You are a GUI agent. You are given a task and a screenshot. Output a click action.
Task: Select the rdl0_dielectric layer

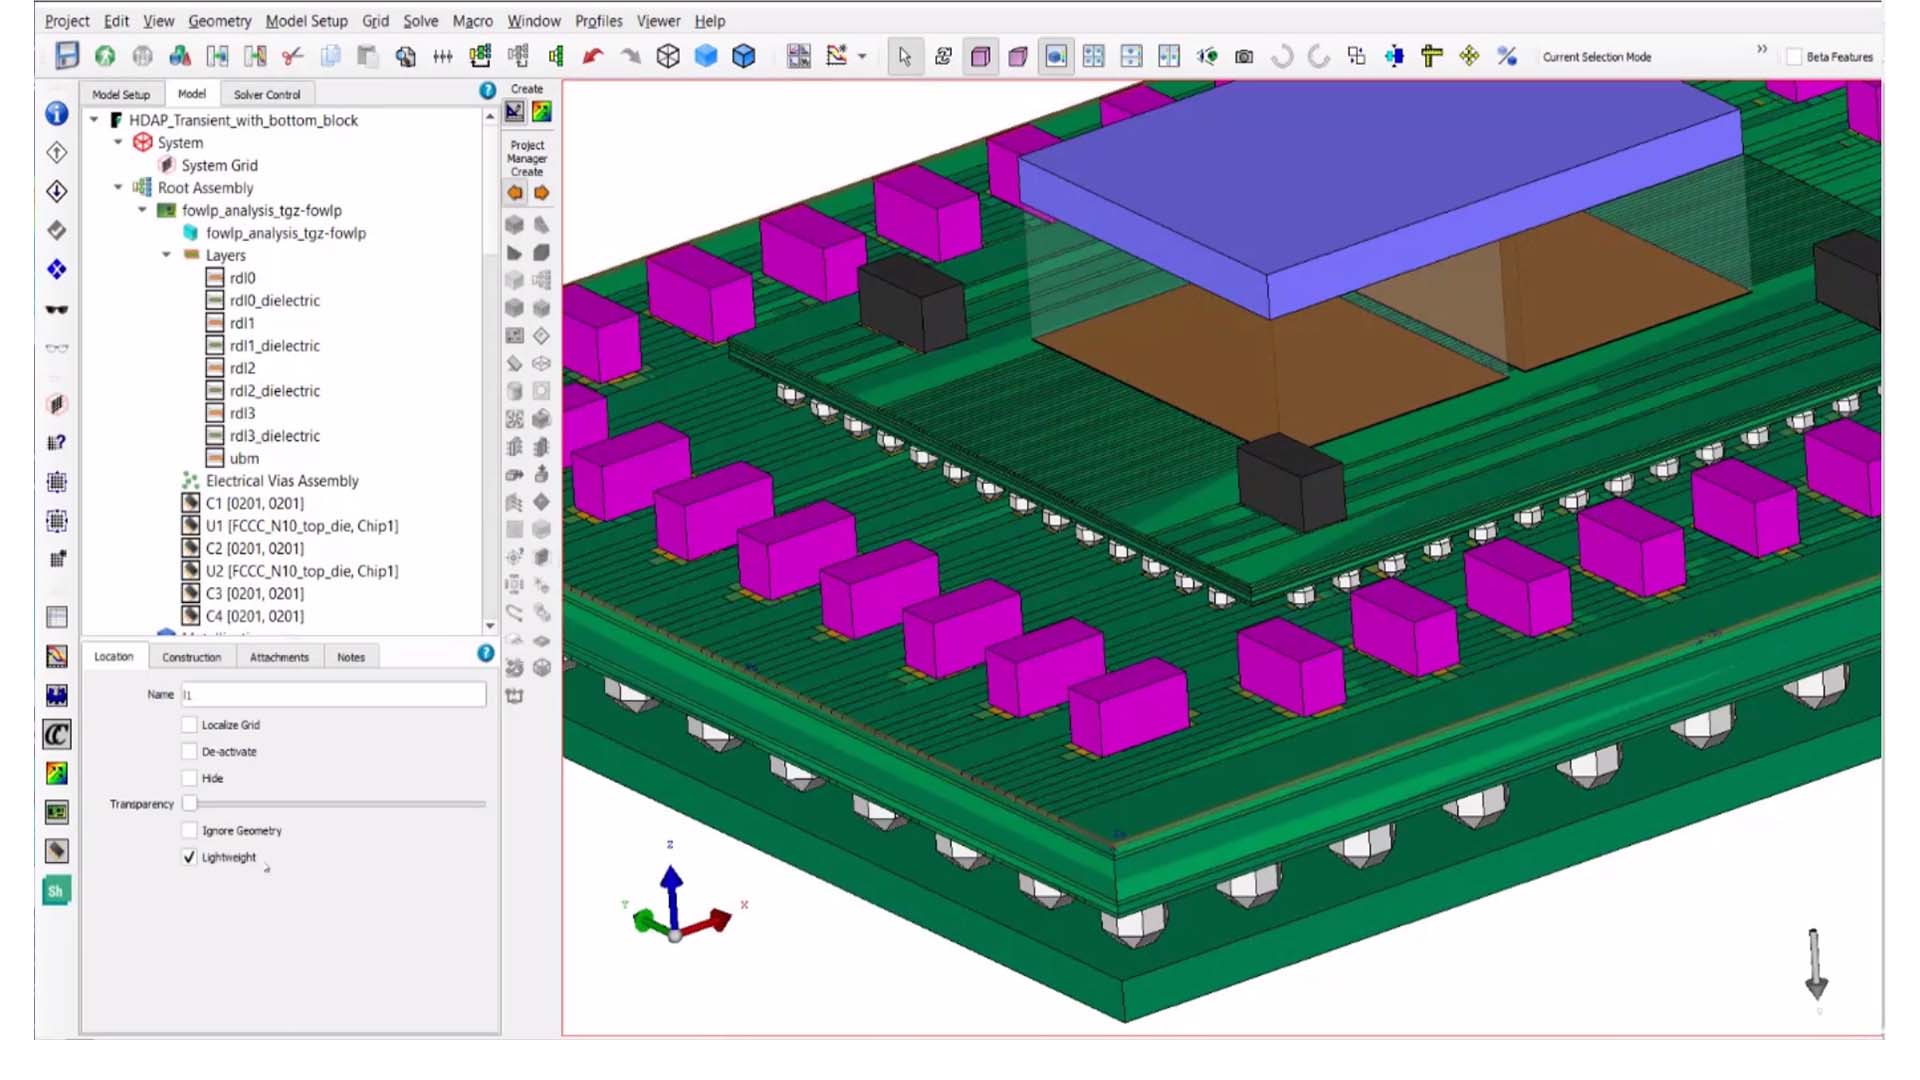coord(274,300)
